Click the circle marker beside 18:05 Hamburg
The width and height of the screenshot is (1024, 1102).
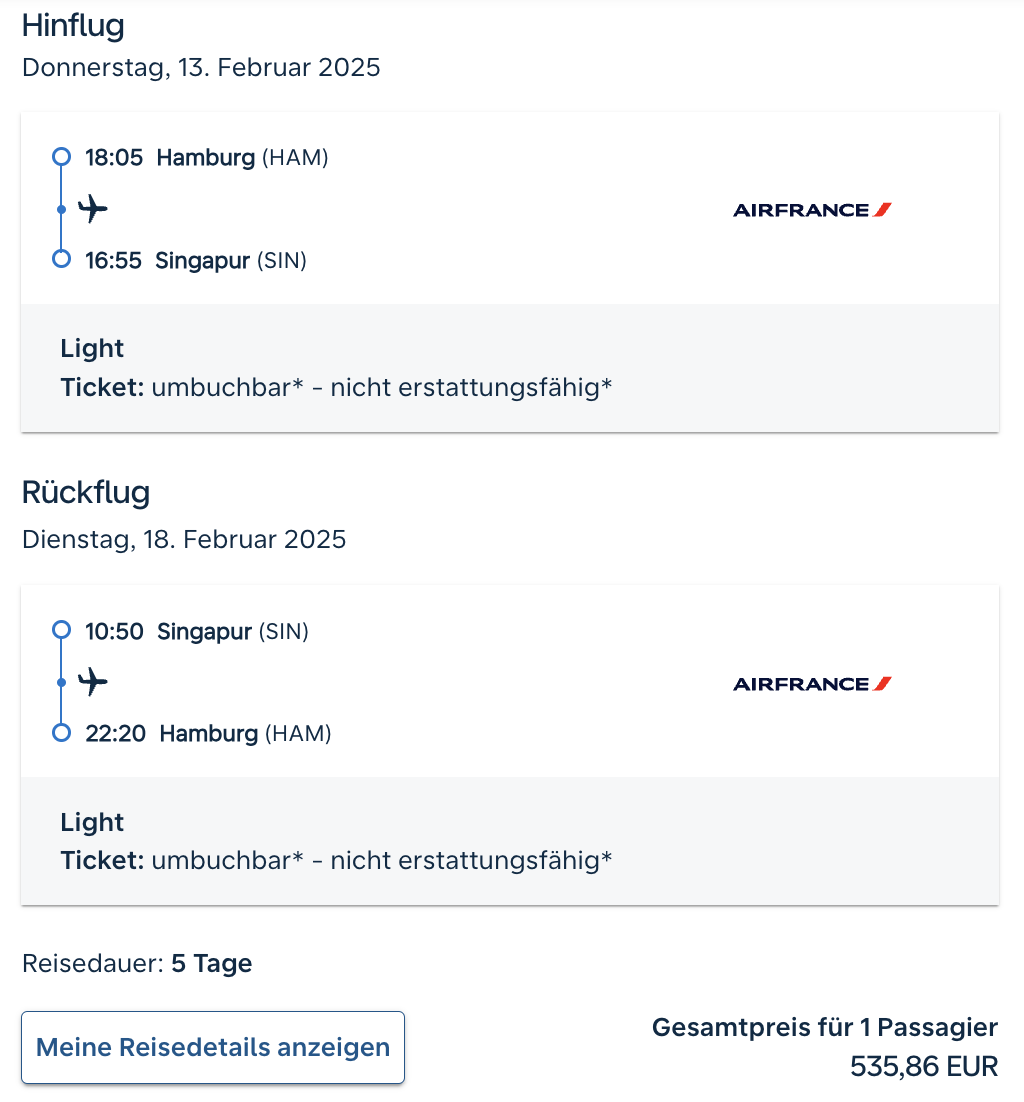point(61,157)
